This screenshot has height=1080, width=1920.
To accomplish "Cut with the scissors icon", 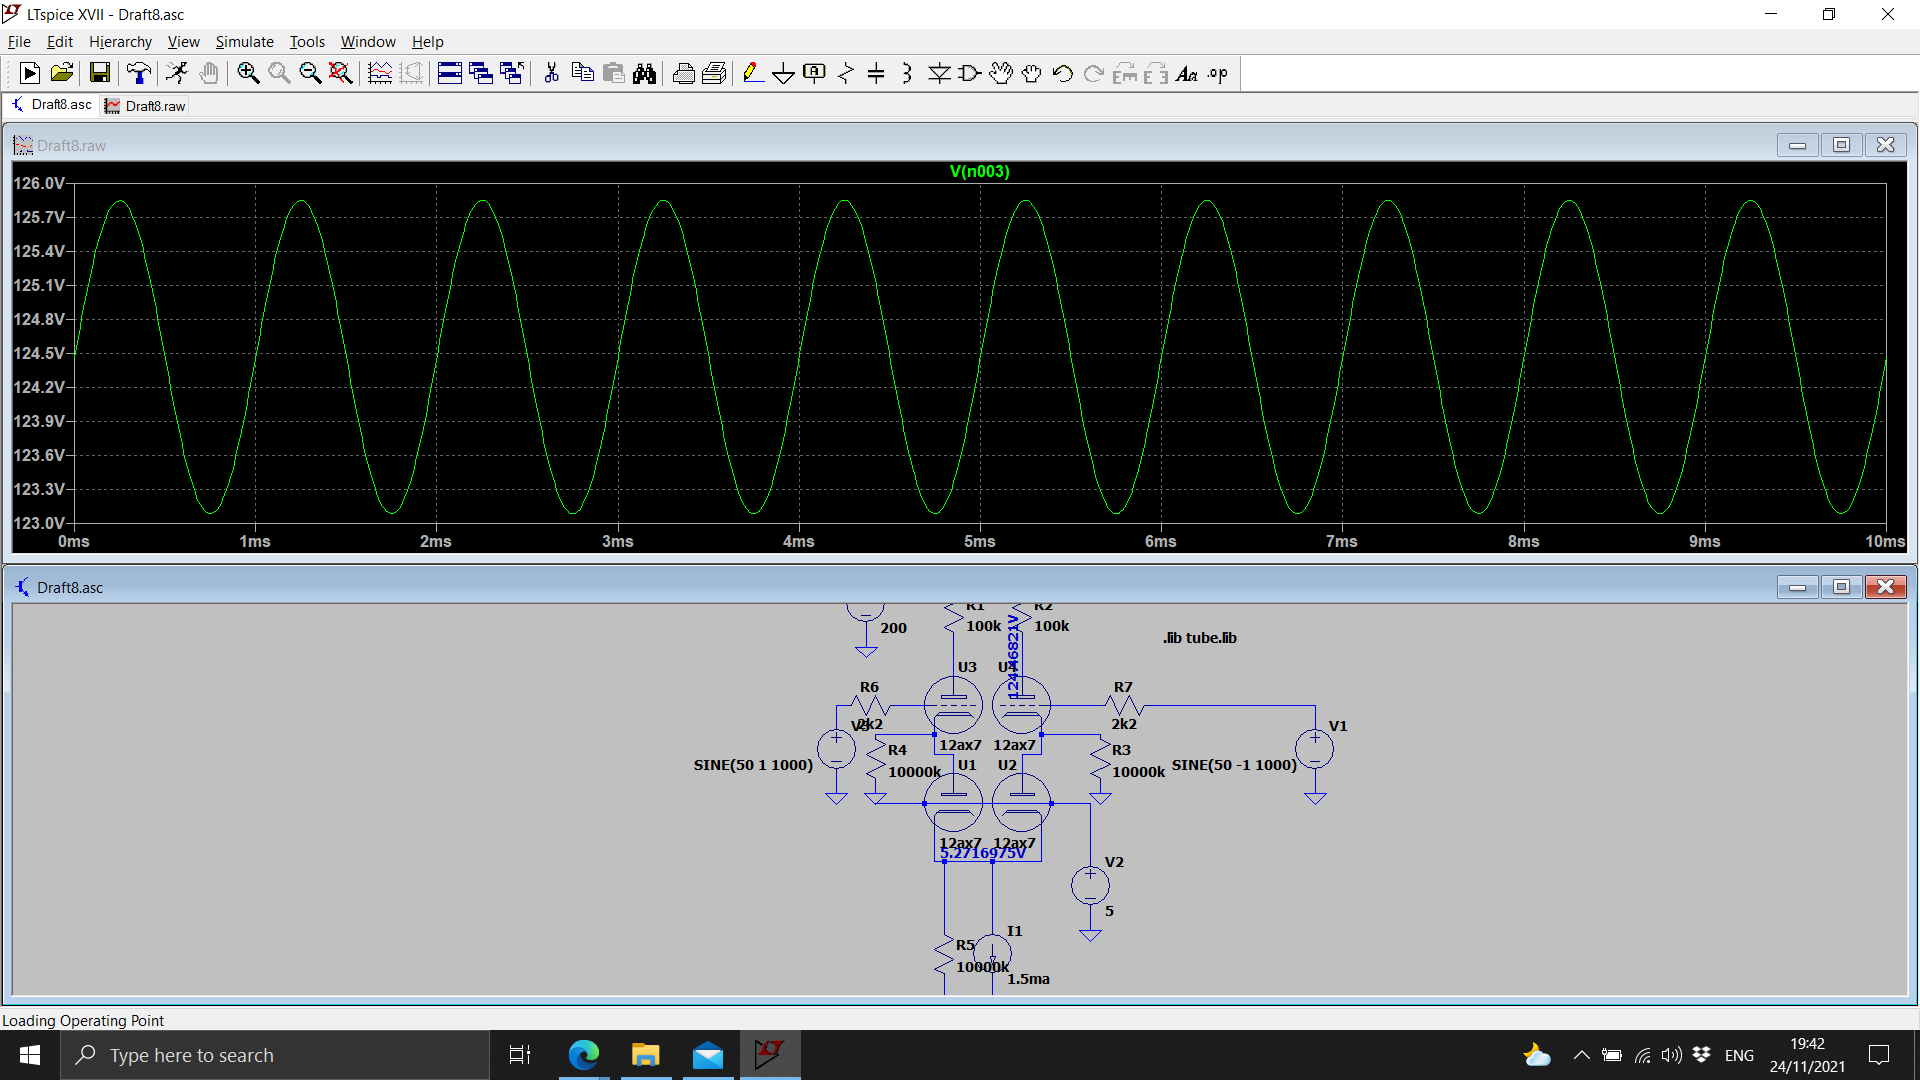I will click(x=551, y=73).
